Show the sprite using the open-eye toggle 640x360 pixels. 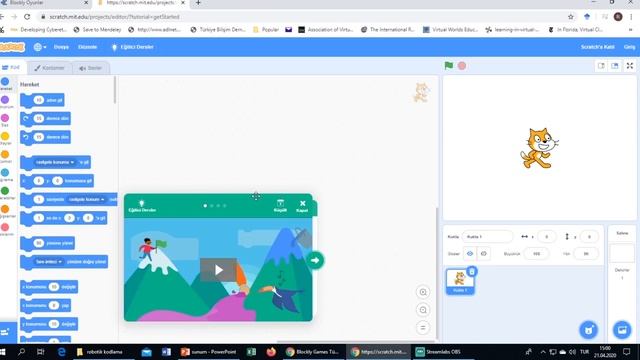pos(470,253)
